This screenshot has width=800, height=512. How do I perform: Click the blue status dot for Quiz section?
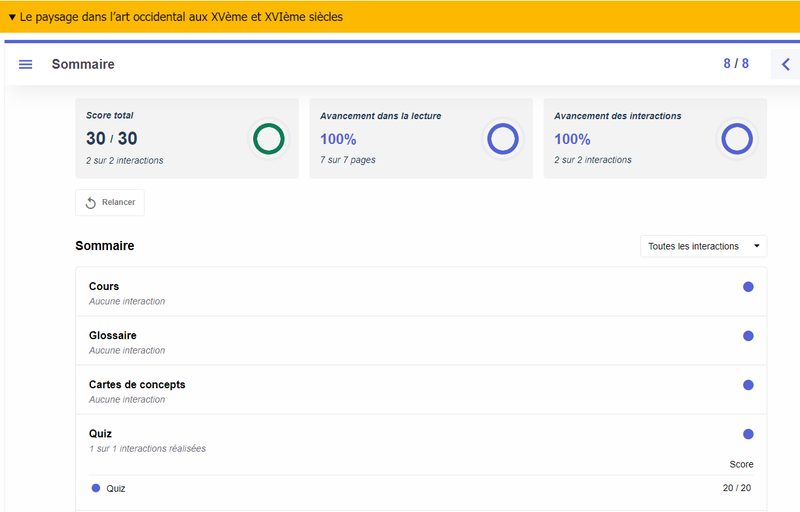point(748,434)
